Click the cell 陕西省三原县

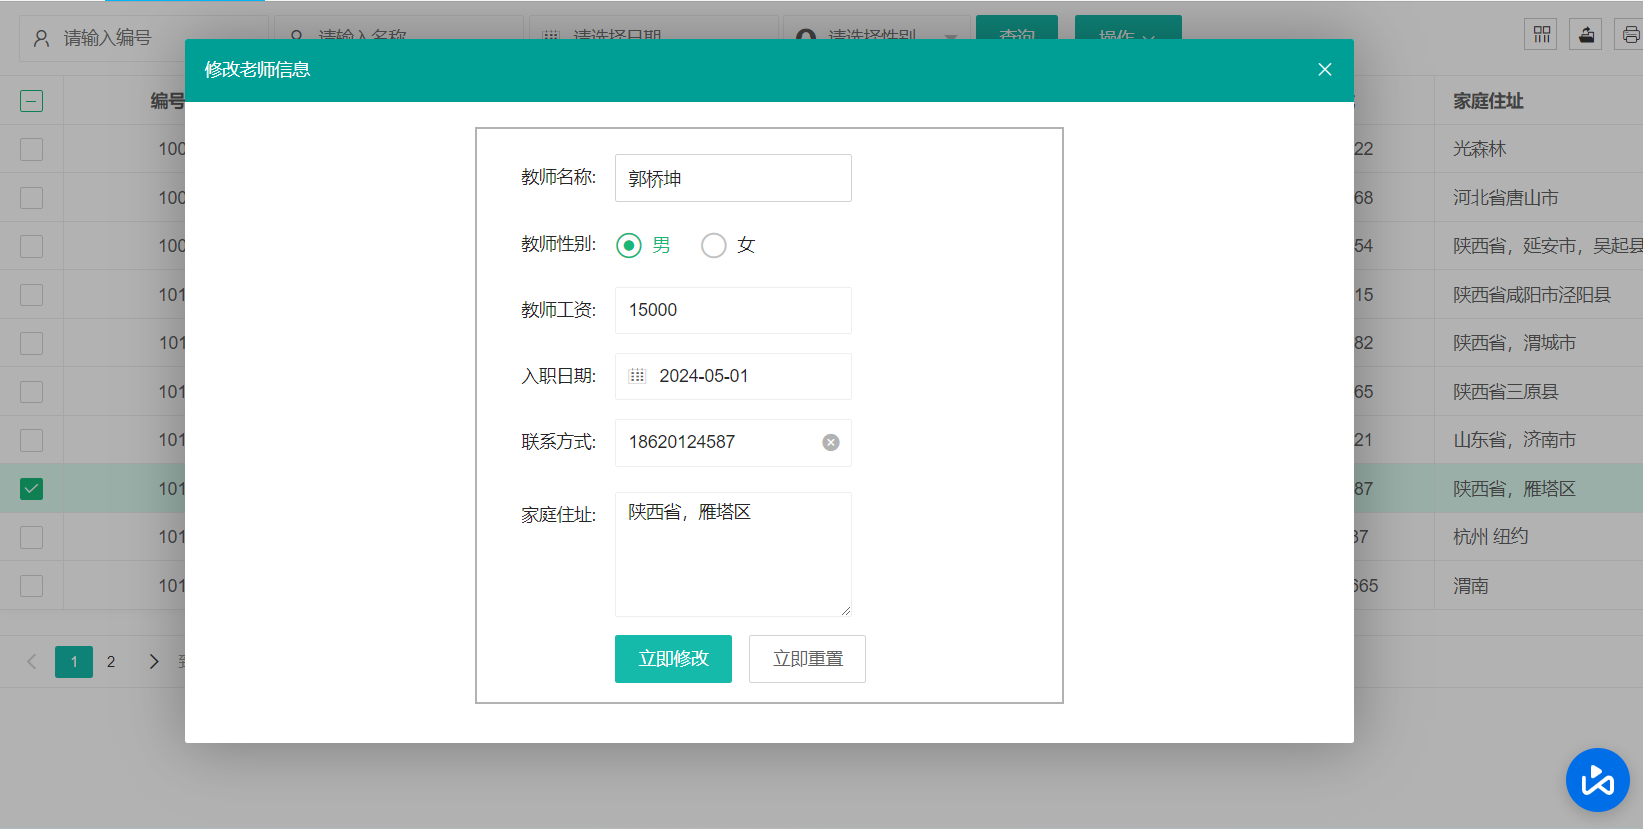click(x=1505, y=392)
